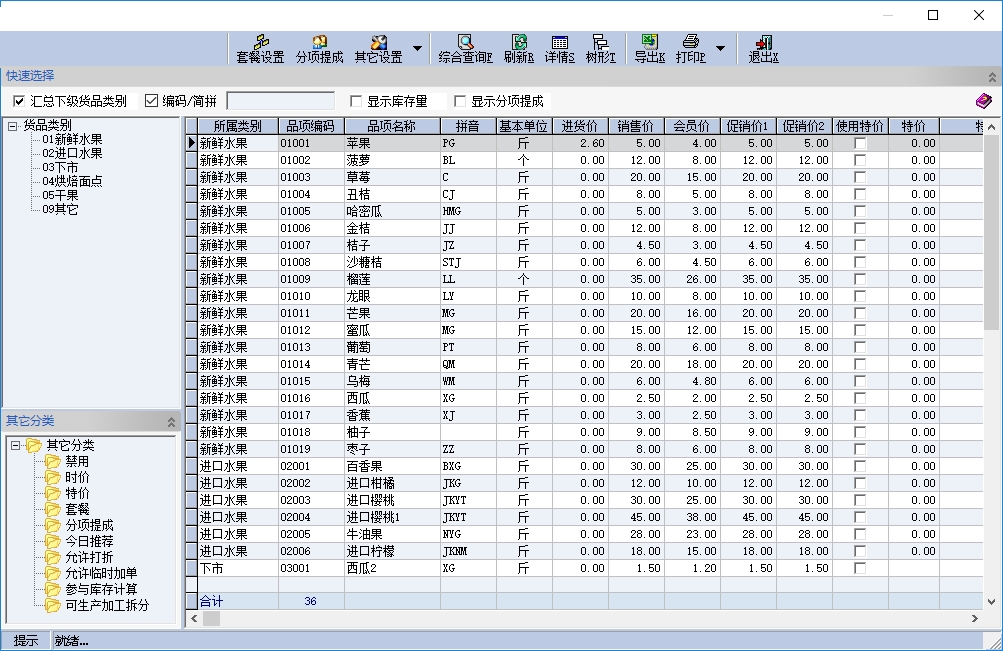This screenshot has height=651, width=1003.
Task: Click the 分项提成 toolbar icon
Action: [x=319, y=48]
